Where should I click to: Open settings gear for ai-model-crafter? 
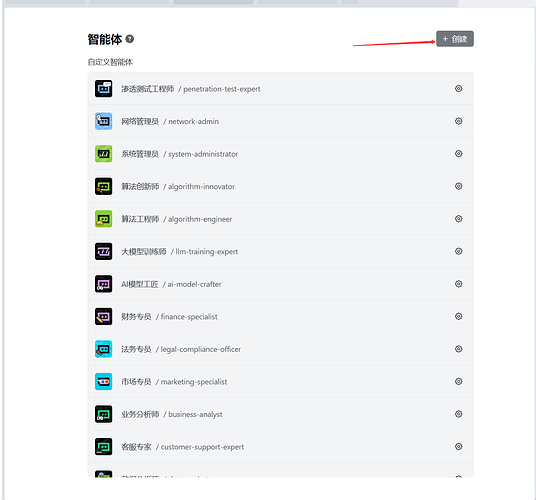[458, 284]
